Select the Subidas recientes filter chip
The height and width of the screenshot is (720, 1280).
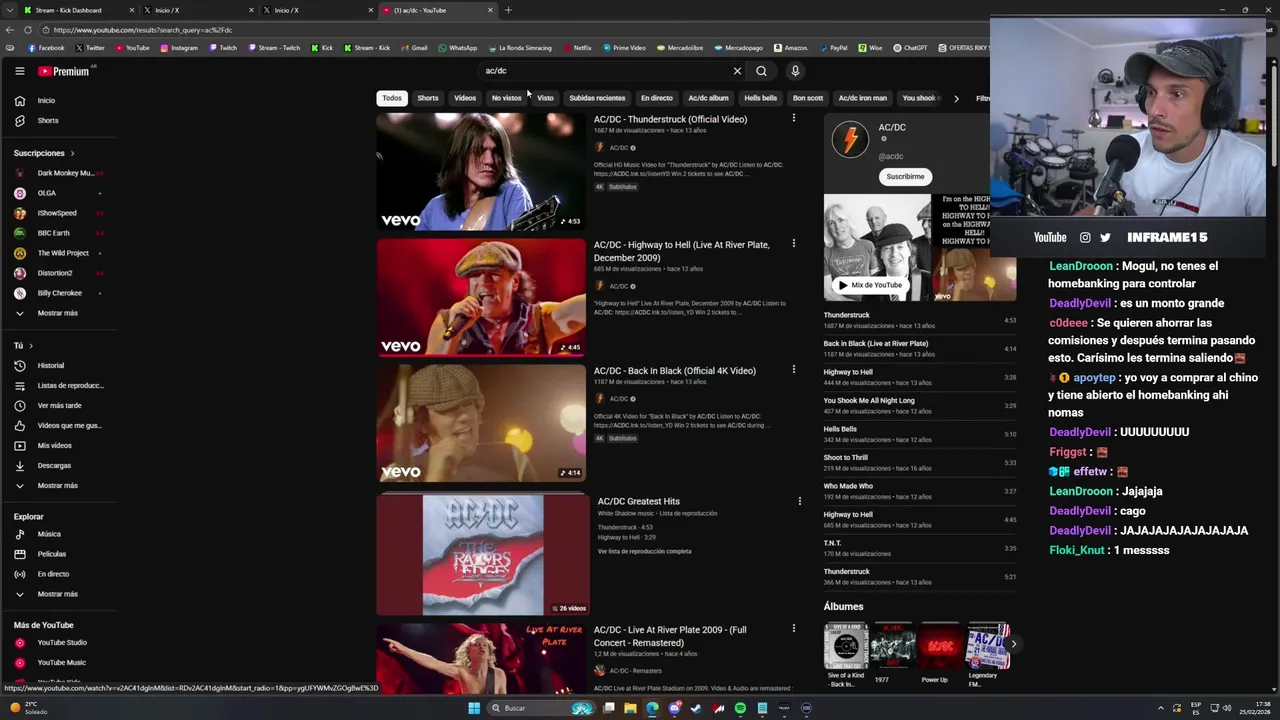pos(597,98)
